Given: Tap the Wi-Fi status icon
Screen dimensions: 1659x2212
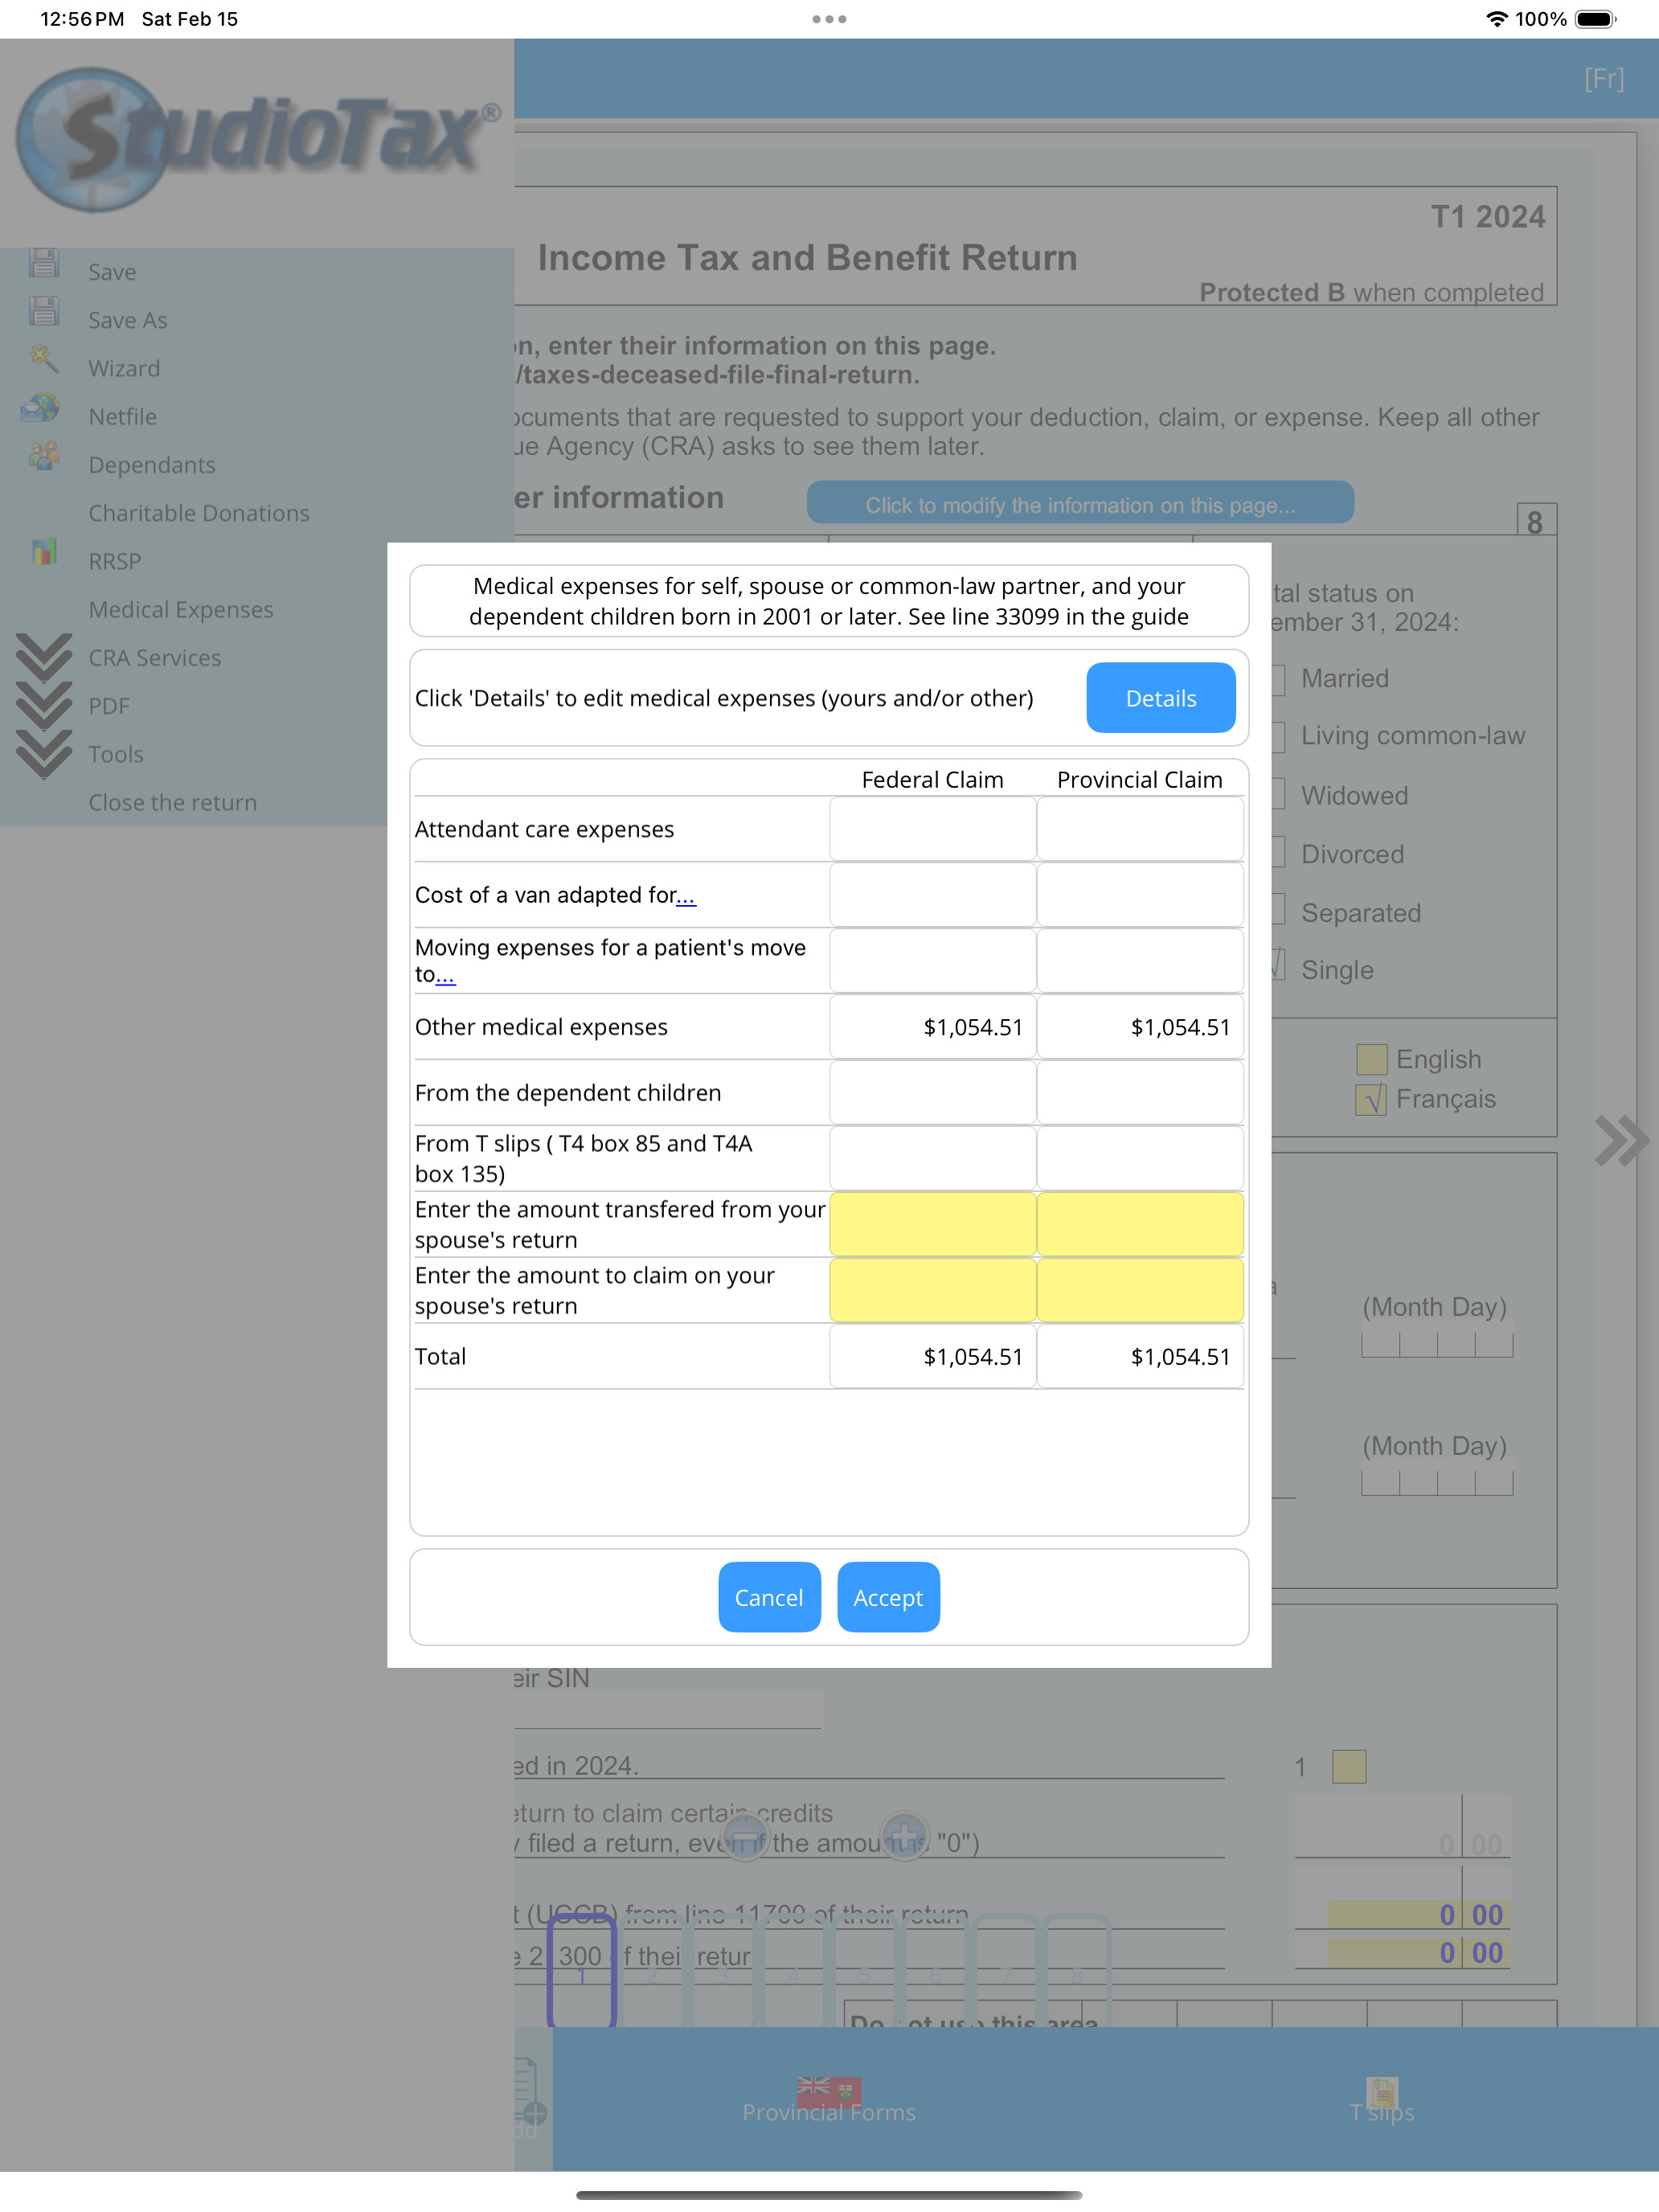Looking at the screenshot, I should coord(1496,19).
